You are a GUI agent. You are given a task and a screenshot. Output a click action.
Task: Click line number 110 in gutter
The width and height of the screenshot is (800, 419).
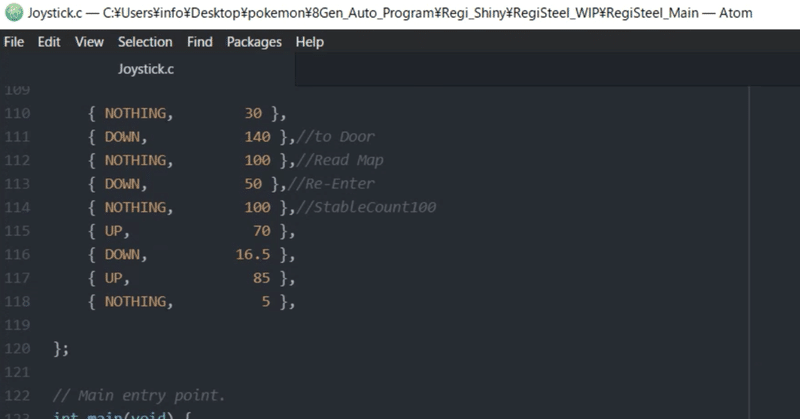[x=17, y=113]
